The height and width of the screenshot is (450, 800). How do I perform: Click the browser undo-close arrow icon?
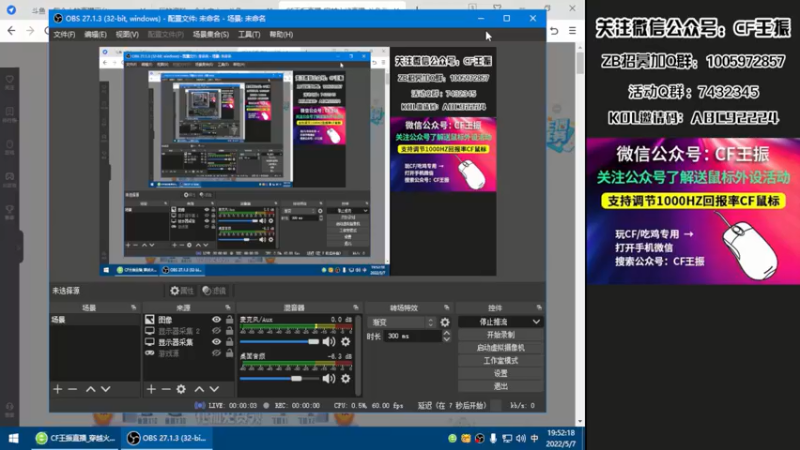pyautogui.click(x=554, y=31)
